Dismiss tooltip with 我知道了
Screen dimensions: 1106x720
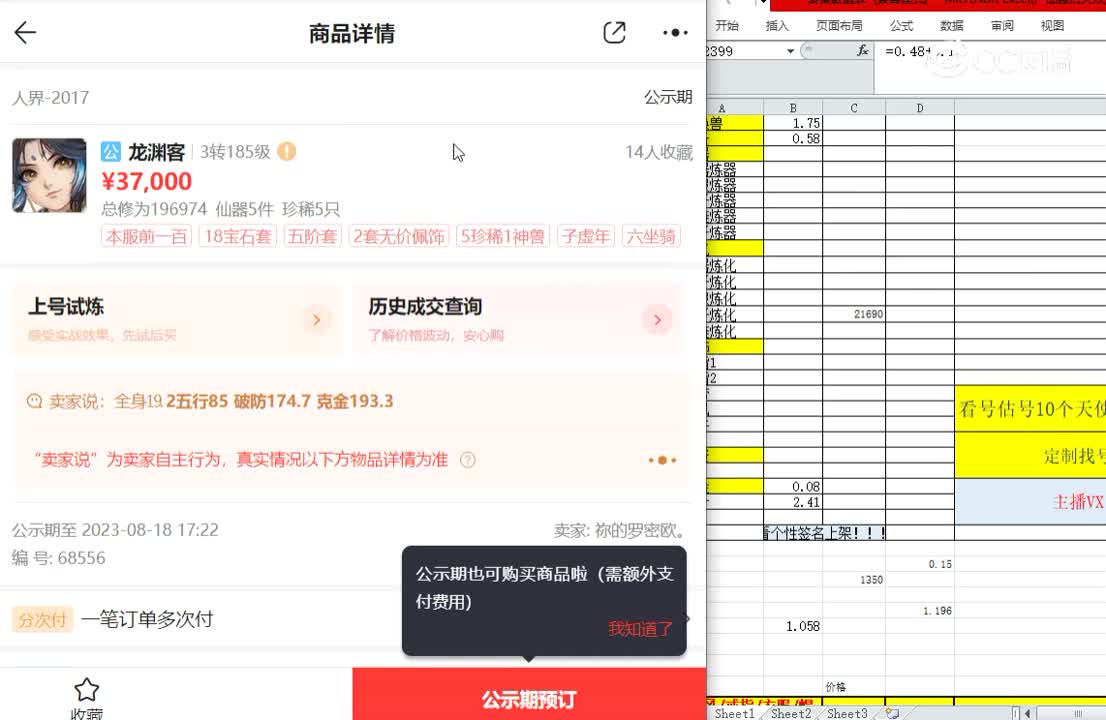[640, 628]
